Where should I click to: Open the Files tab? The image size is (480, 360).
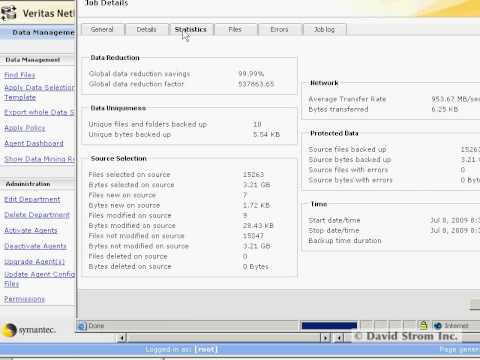coord(235,29)
